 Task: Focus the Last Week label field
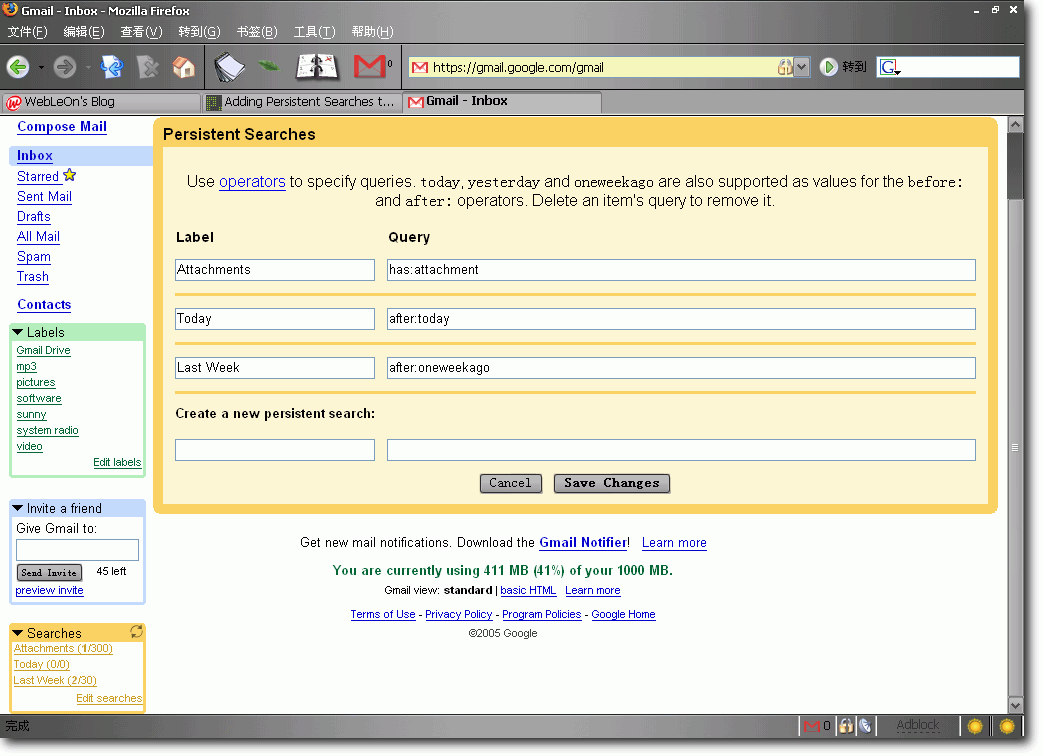(275, 368)
